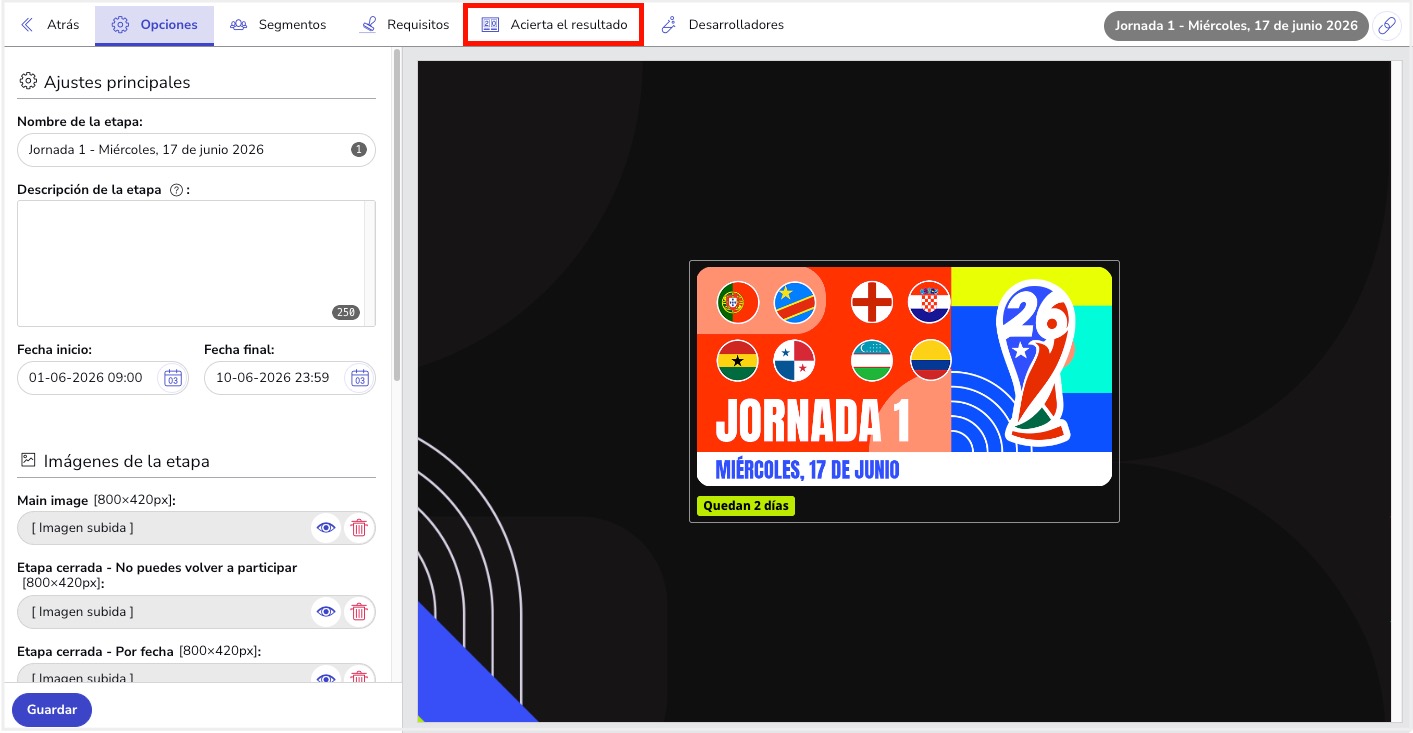Image resolution: width=1413 pixels, height=733 pixels.
Task: Click the left panel vertical scrollbar
Action: coord(397,215)
